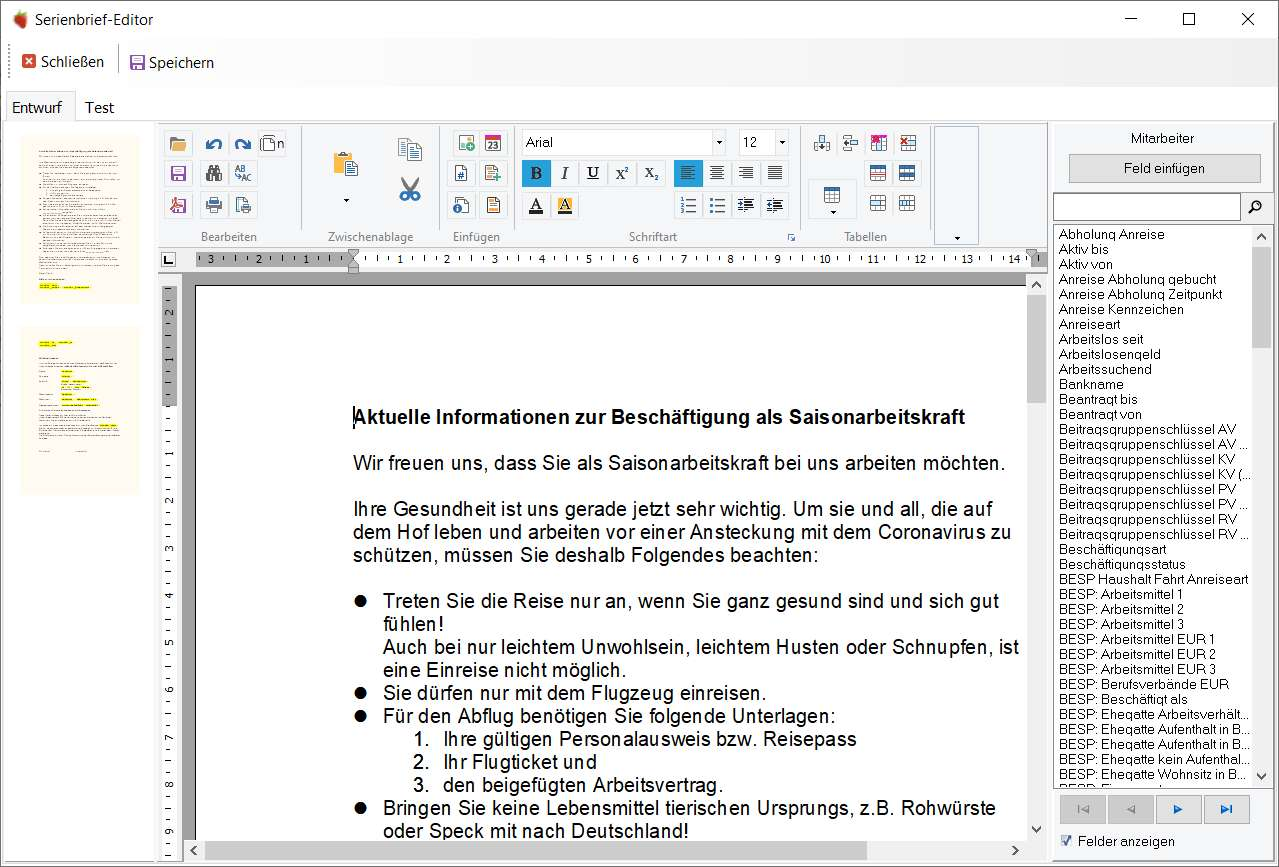Open folder icon in Bearbeiten group
The width and height of the screenshot is (1279, 867).
point(179,144)
